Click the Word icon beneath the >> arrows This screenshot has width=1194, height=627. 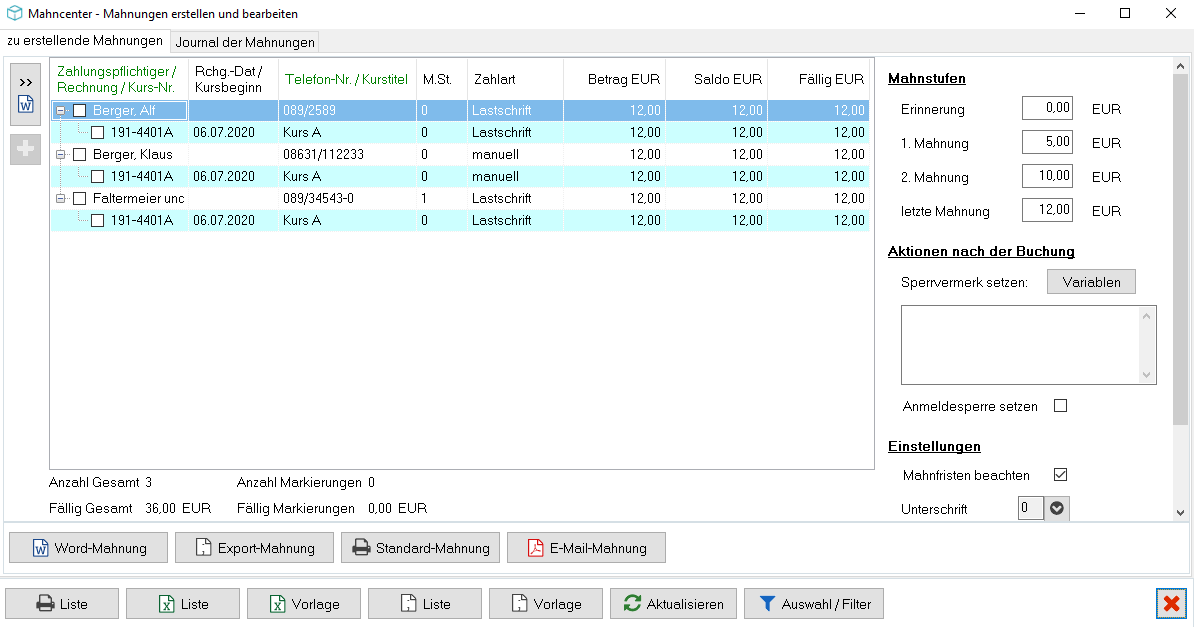(25, 104)
